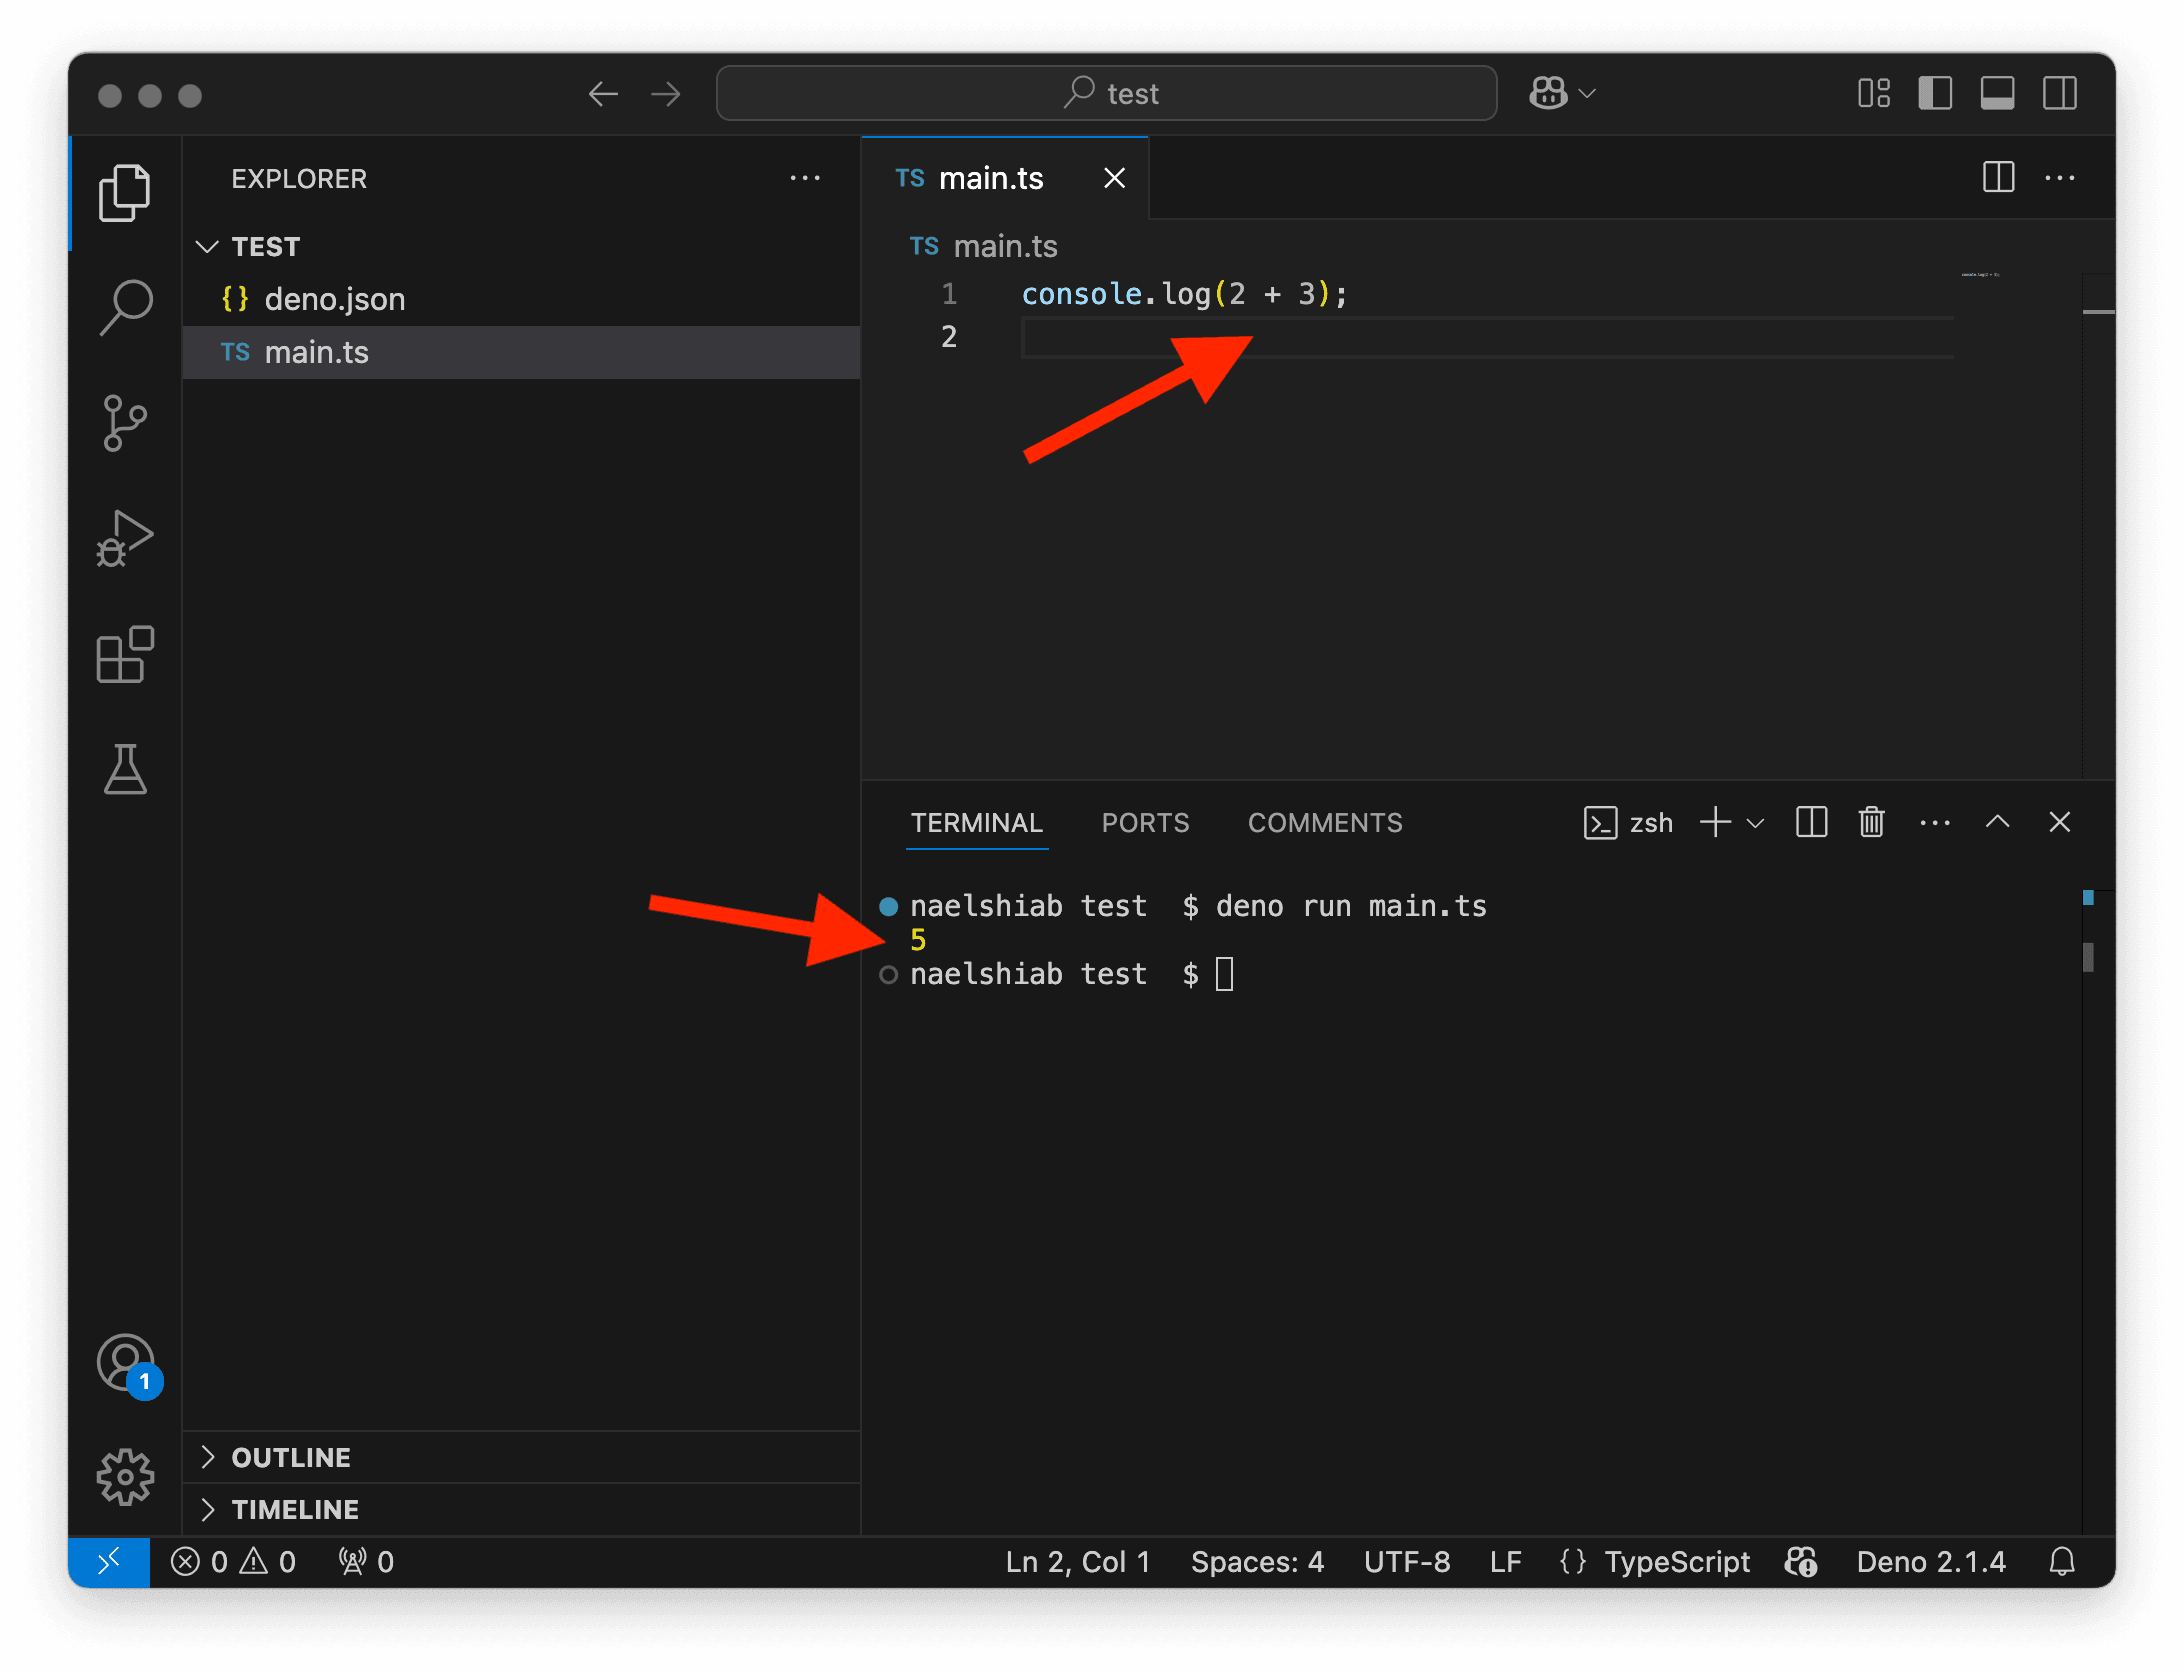Change indentation via Spaces: 4
Image resolution: width=2184 pixels, height=1672 pixels.
click(1257, 1562)
